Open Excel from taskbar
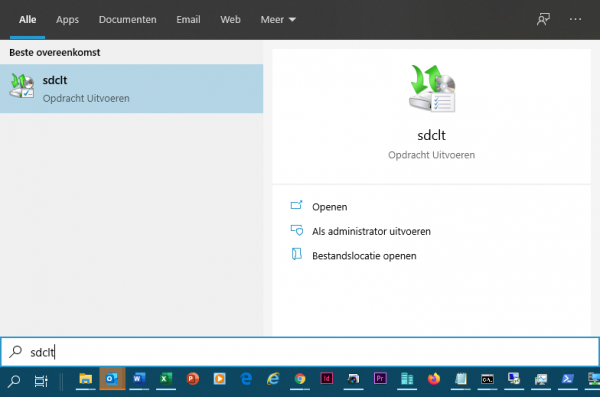Viewport: 600px width, 397px height. [x=166, y=379]
